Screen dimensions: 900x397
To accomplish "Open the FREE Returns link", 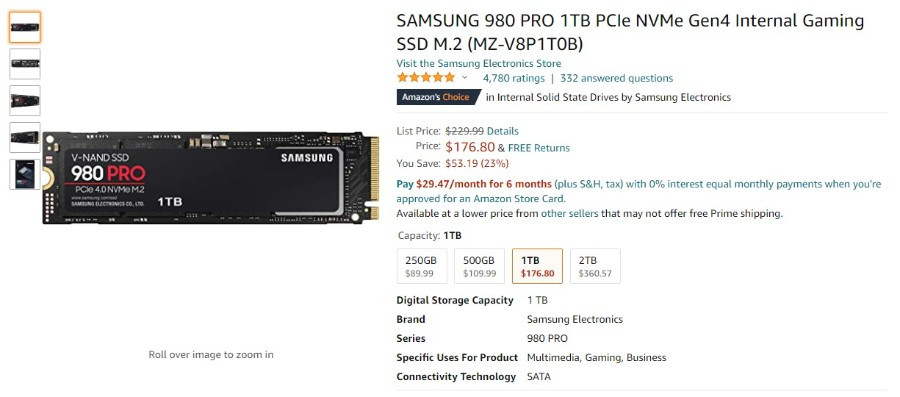I will click(x=539, y=147).
